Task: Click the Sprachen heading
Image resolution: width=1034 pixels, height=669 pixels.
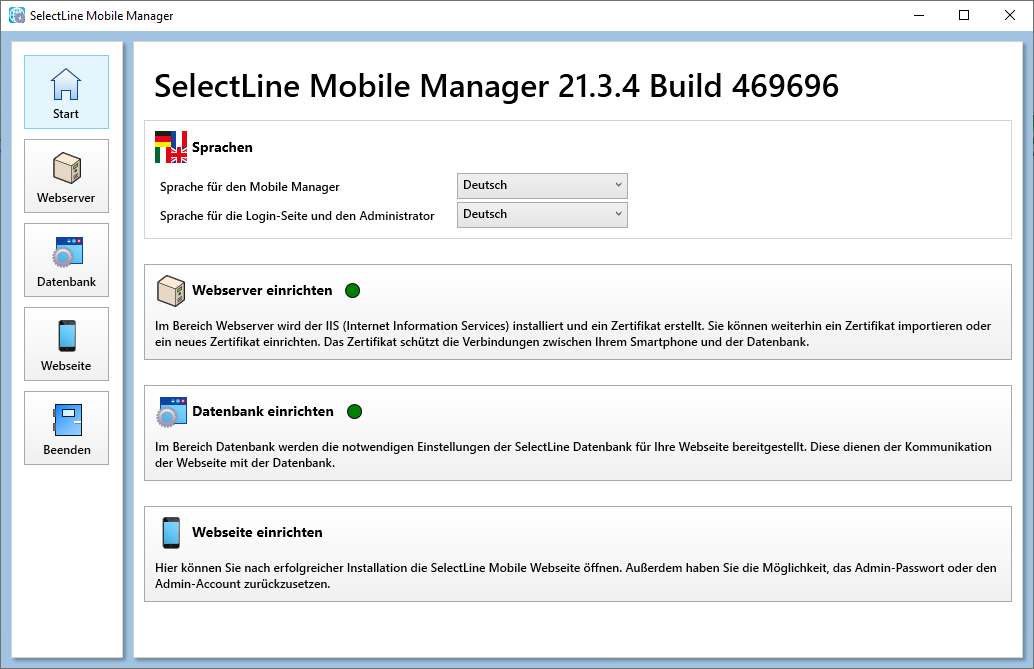Action: click(222, 147)
